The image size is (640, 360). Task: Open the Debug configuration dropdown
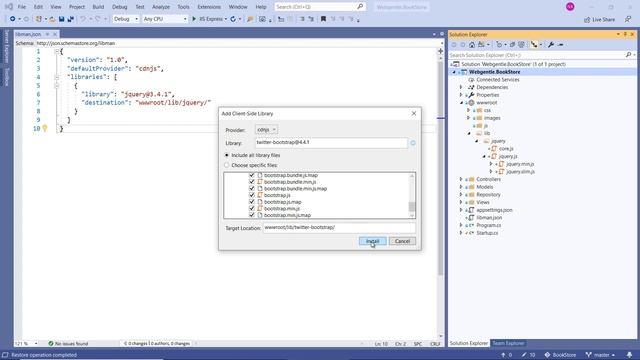(x=126, y=19)
